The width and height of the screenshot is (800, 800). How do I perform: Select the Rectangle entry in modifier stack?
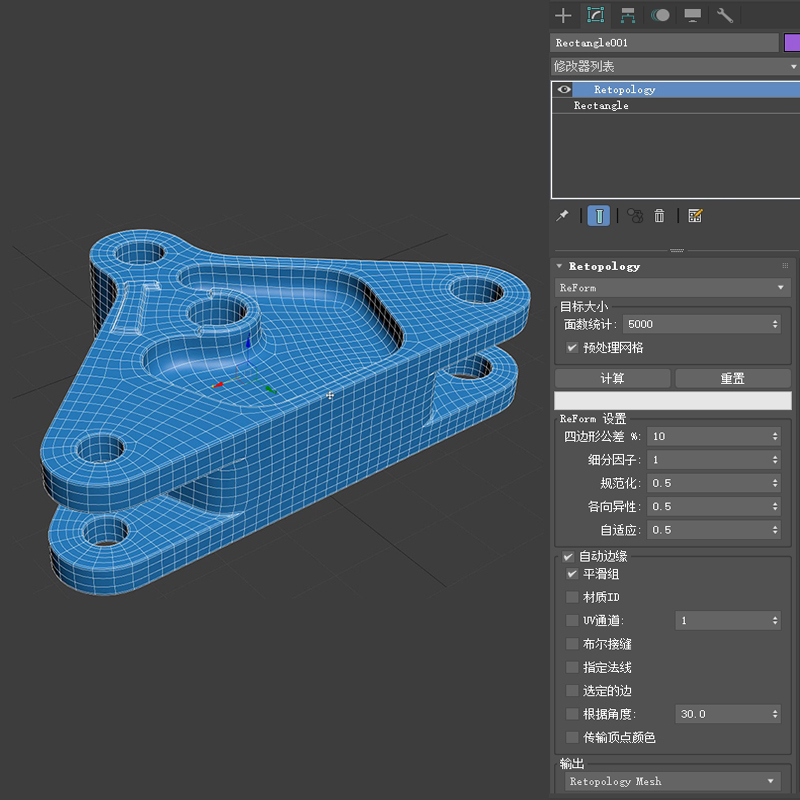point(602,105)
